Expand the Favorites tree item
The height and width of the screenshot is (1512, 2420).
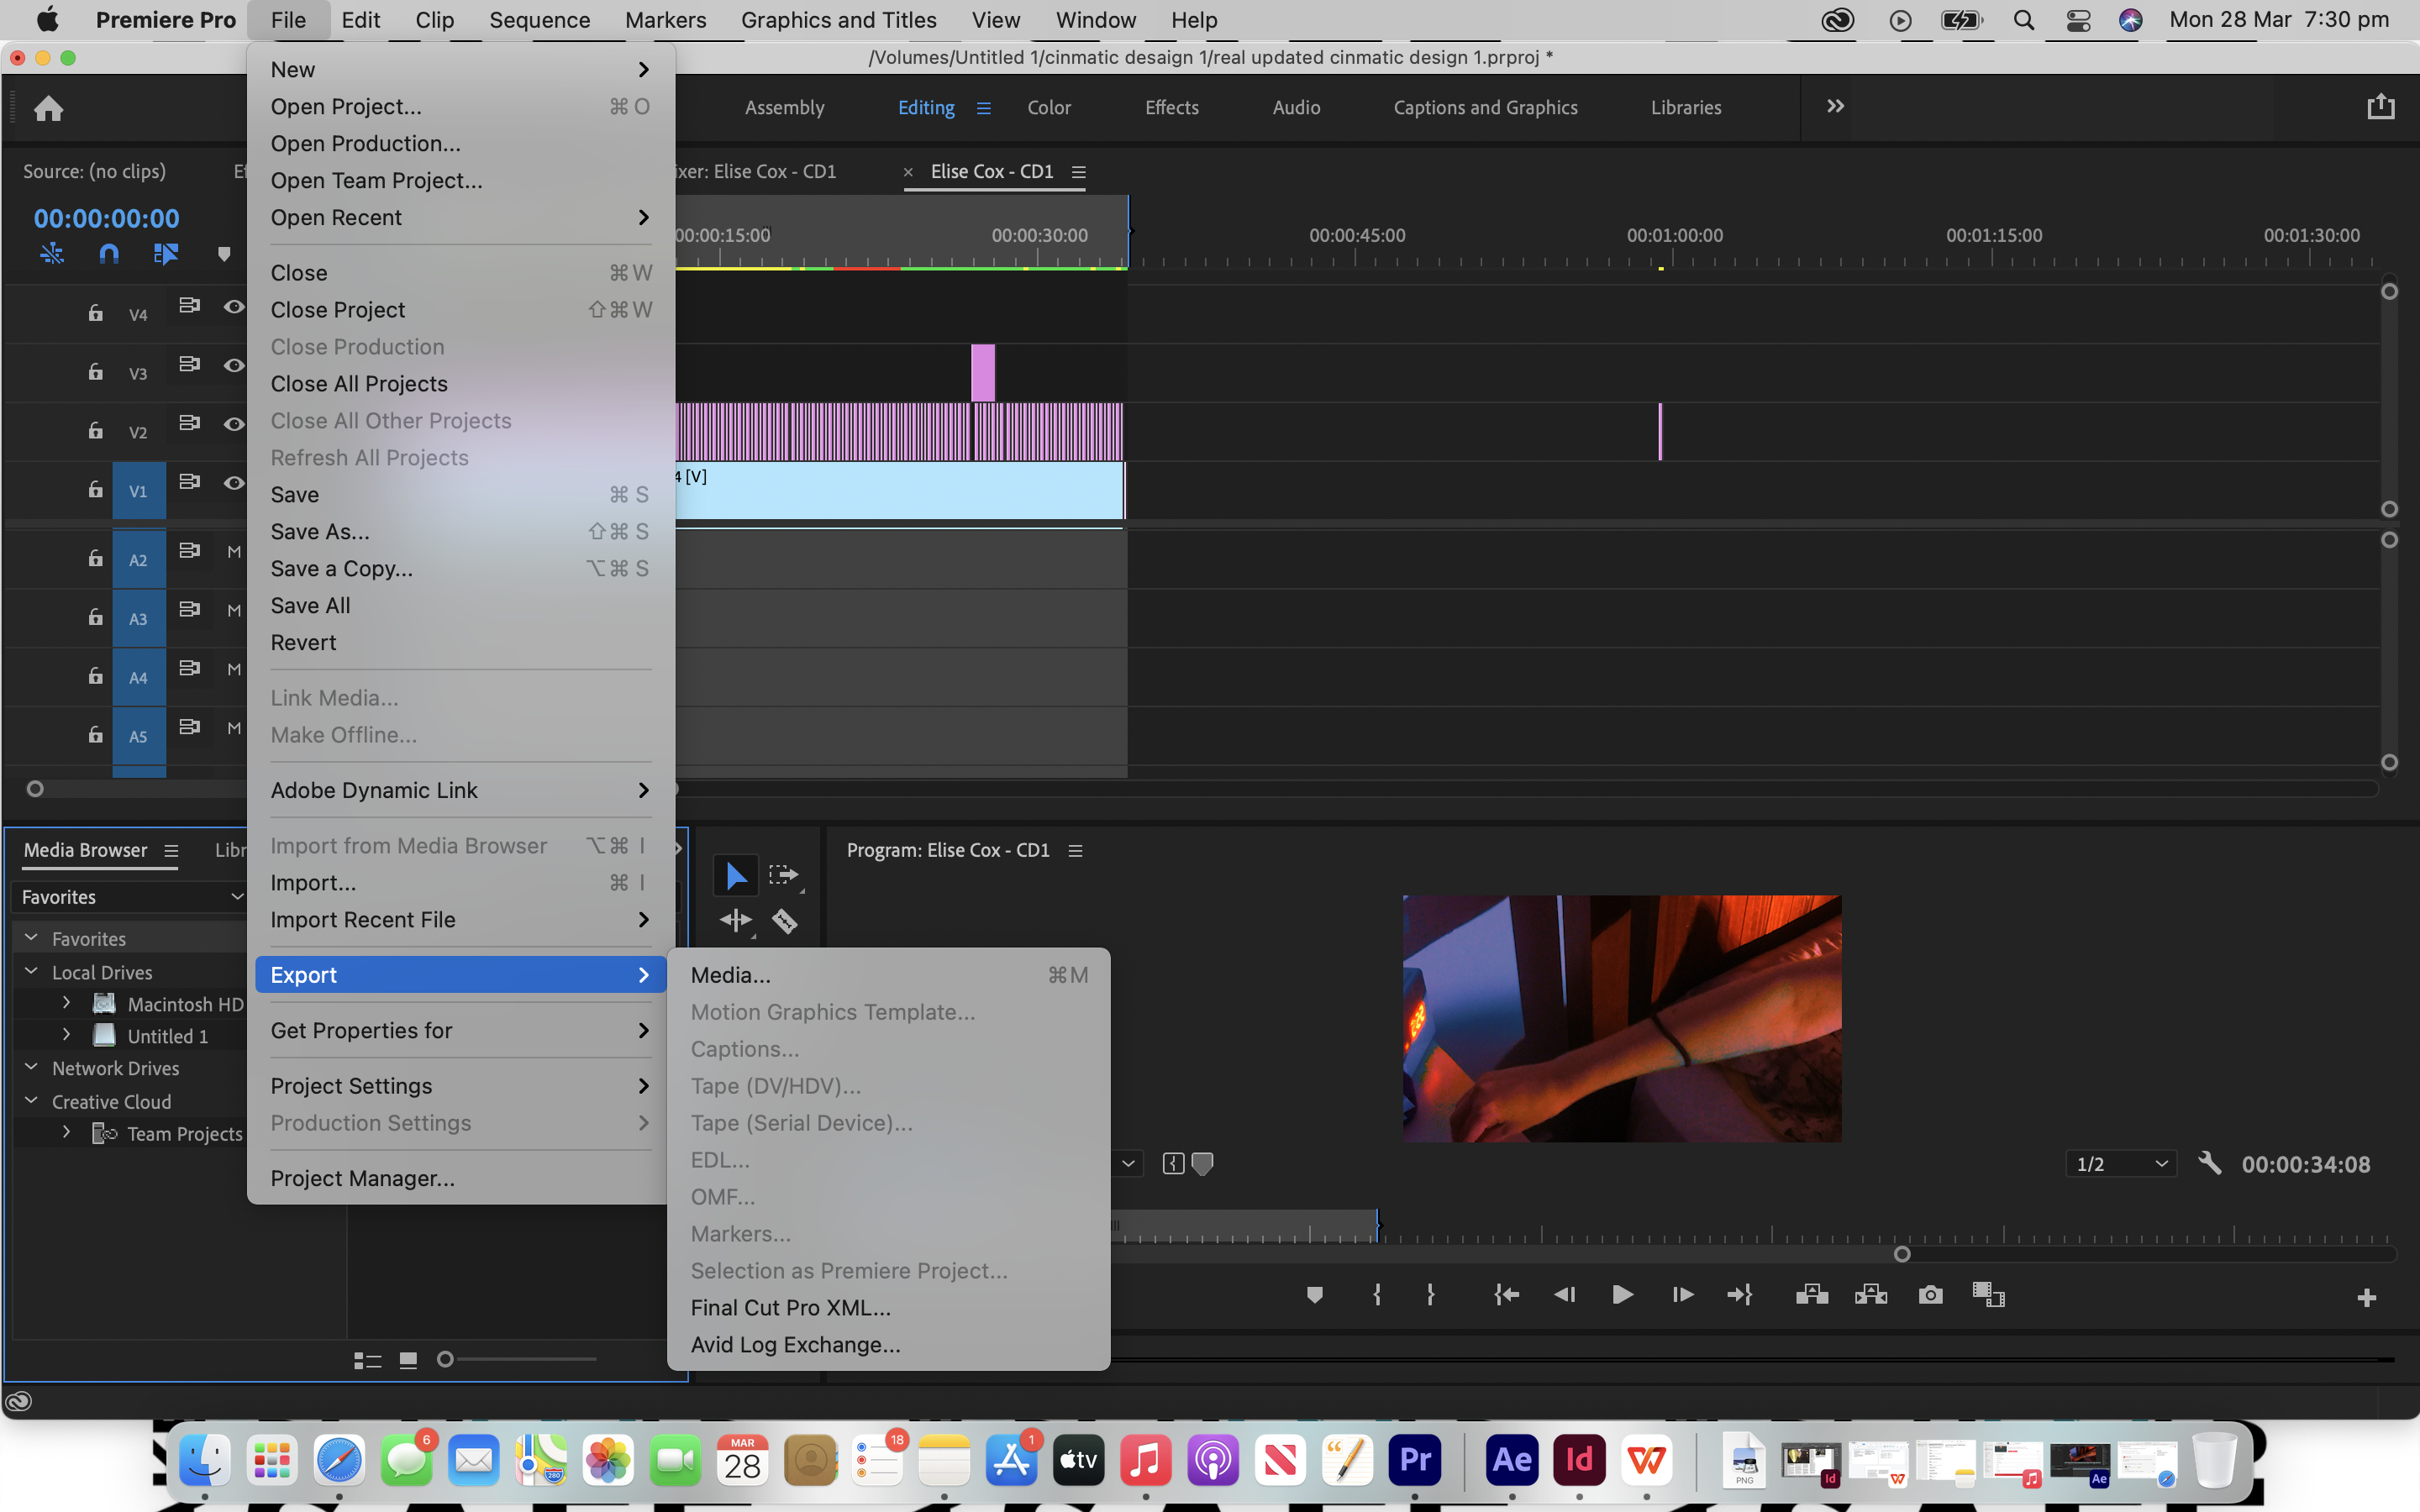click(x=29, y=937)
